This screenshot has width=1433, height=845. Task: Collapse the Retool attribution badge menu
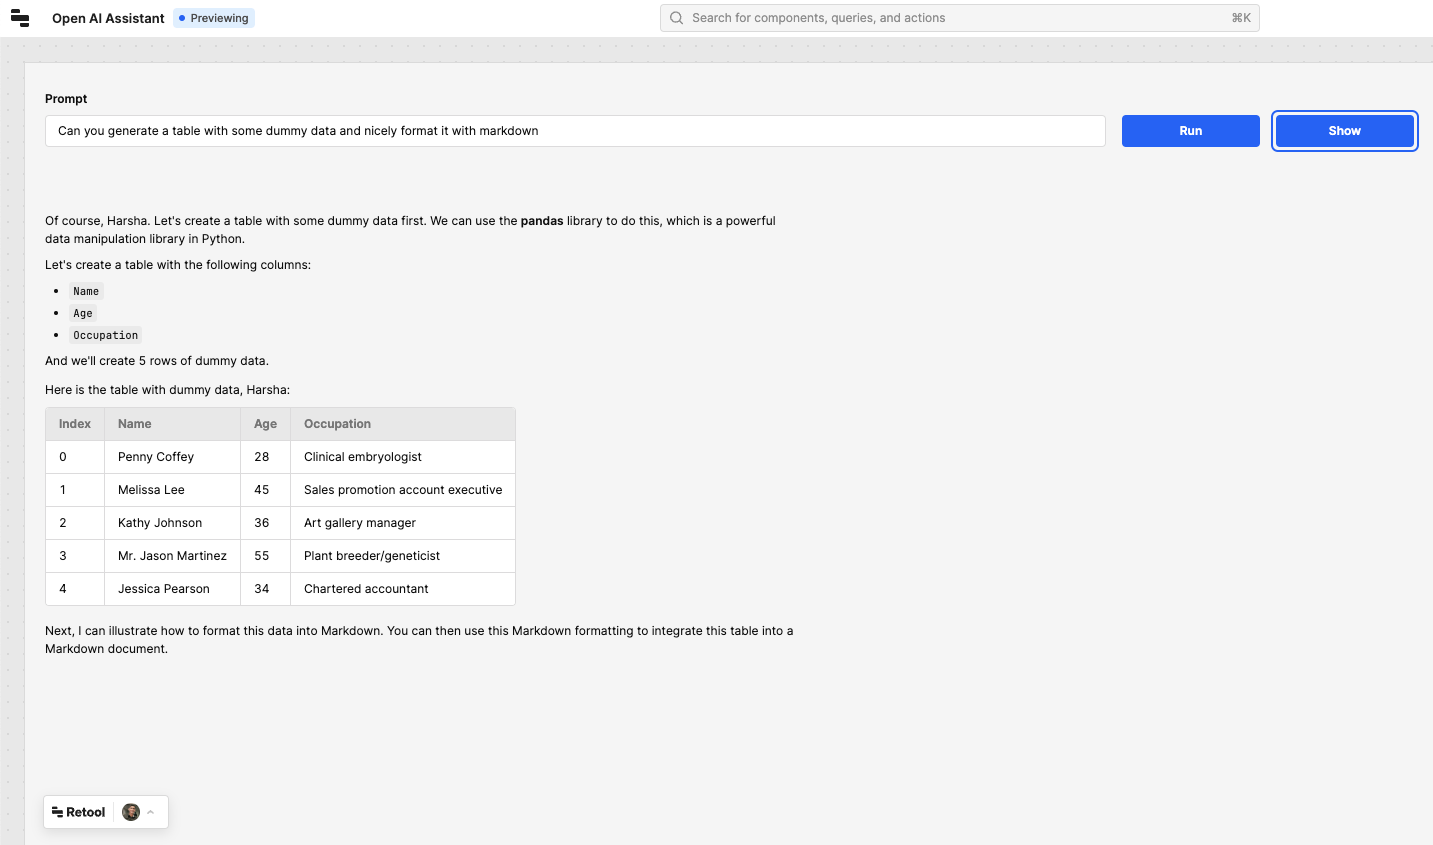click(149, 811)
